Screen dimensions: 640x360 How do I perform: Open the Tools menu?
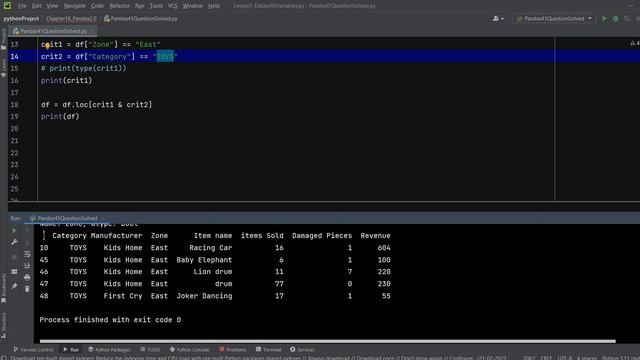(x=156, y=6)
